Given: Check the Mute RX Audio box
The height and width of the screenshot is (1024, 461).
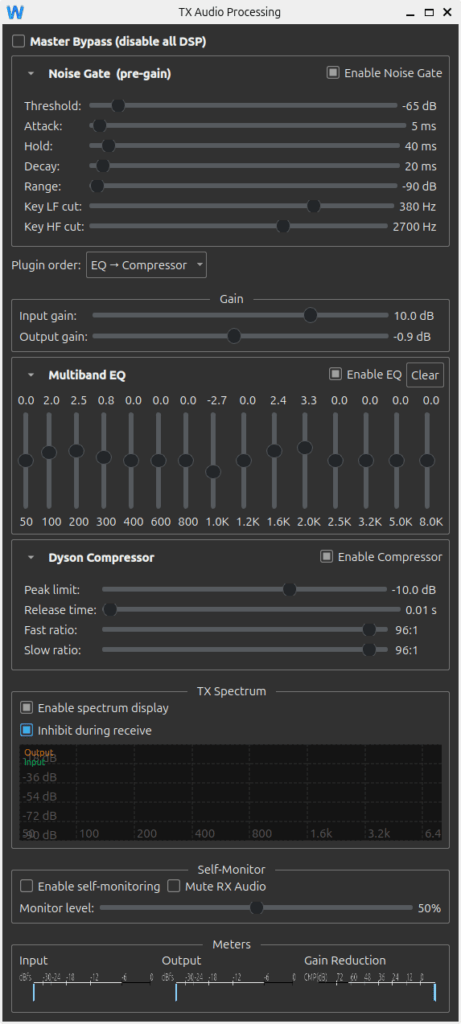Looking at the screenshot, I should click(174, 886).
